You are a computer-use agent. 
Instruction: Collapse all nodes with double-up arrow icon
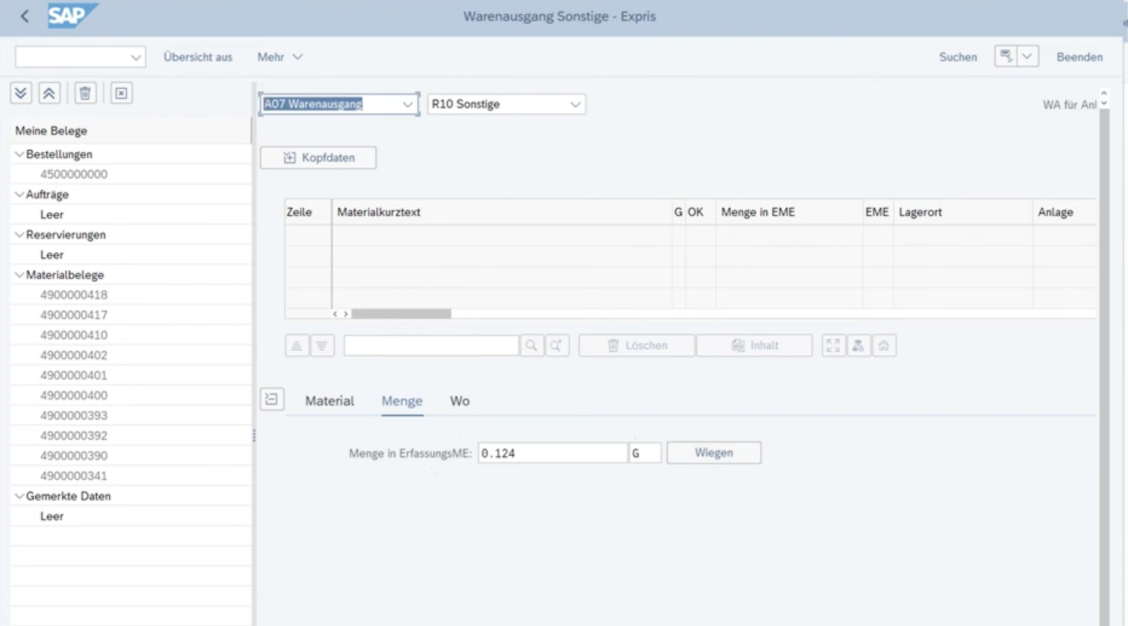(48, 92)
